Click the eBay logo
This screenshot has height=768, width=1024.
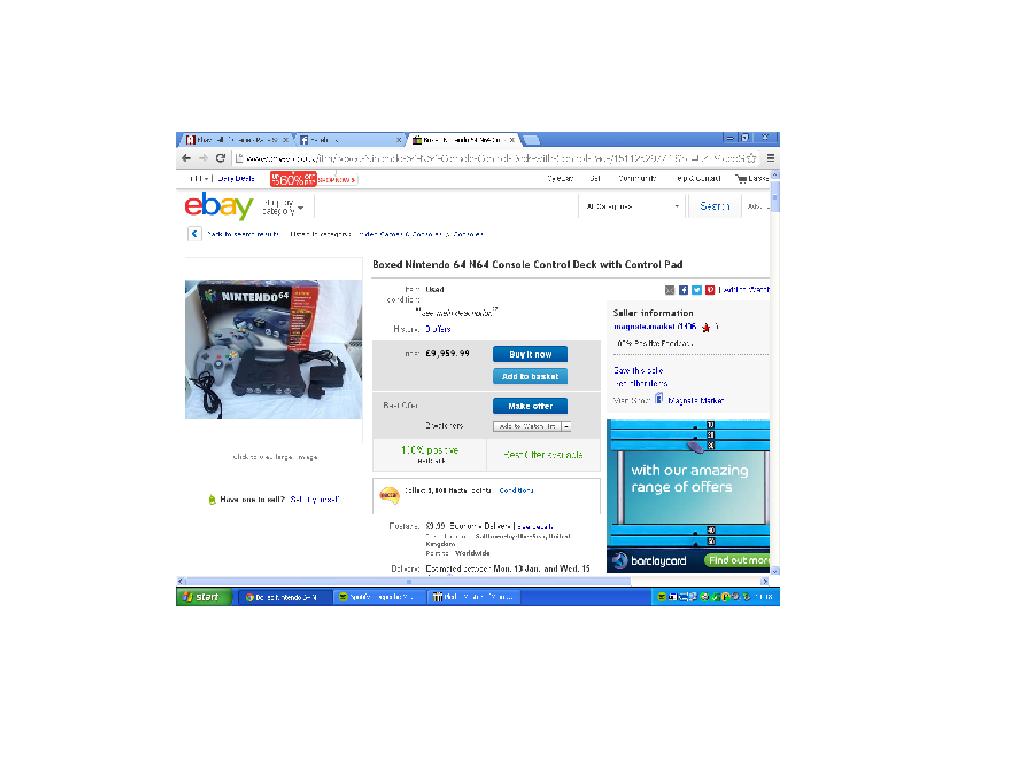point(219,206)
